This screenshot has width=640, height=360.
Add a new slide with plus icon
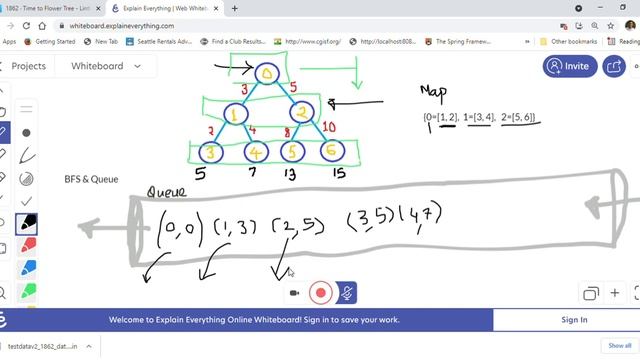tap(615, 293)
